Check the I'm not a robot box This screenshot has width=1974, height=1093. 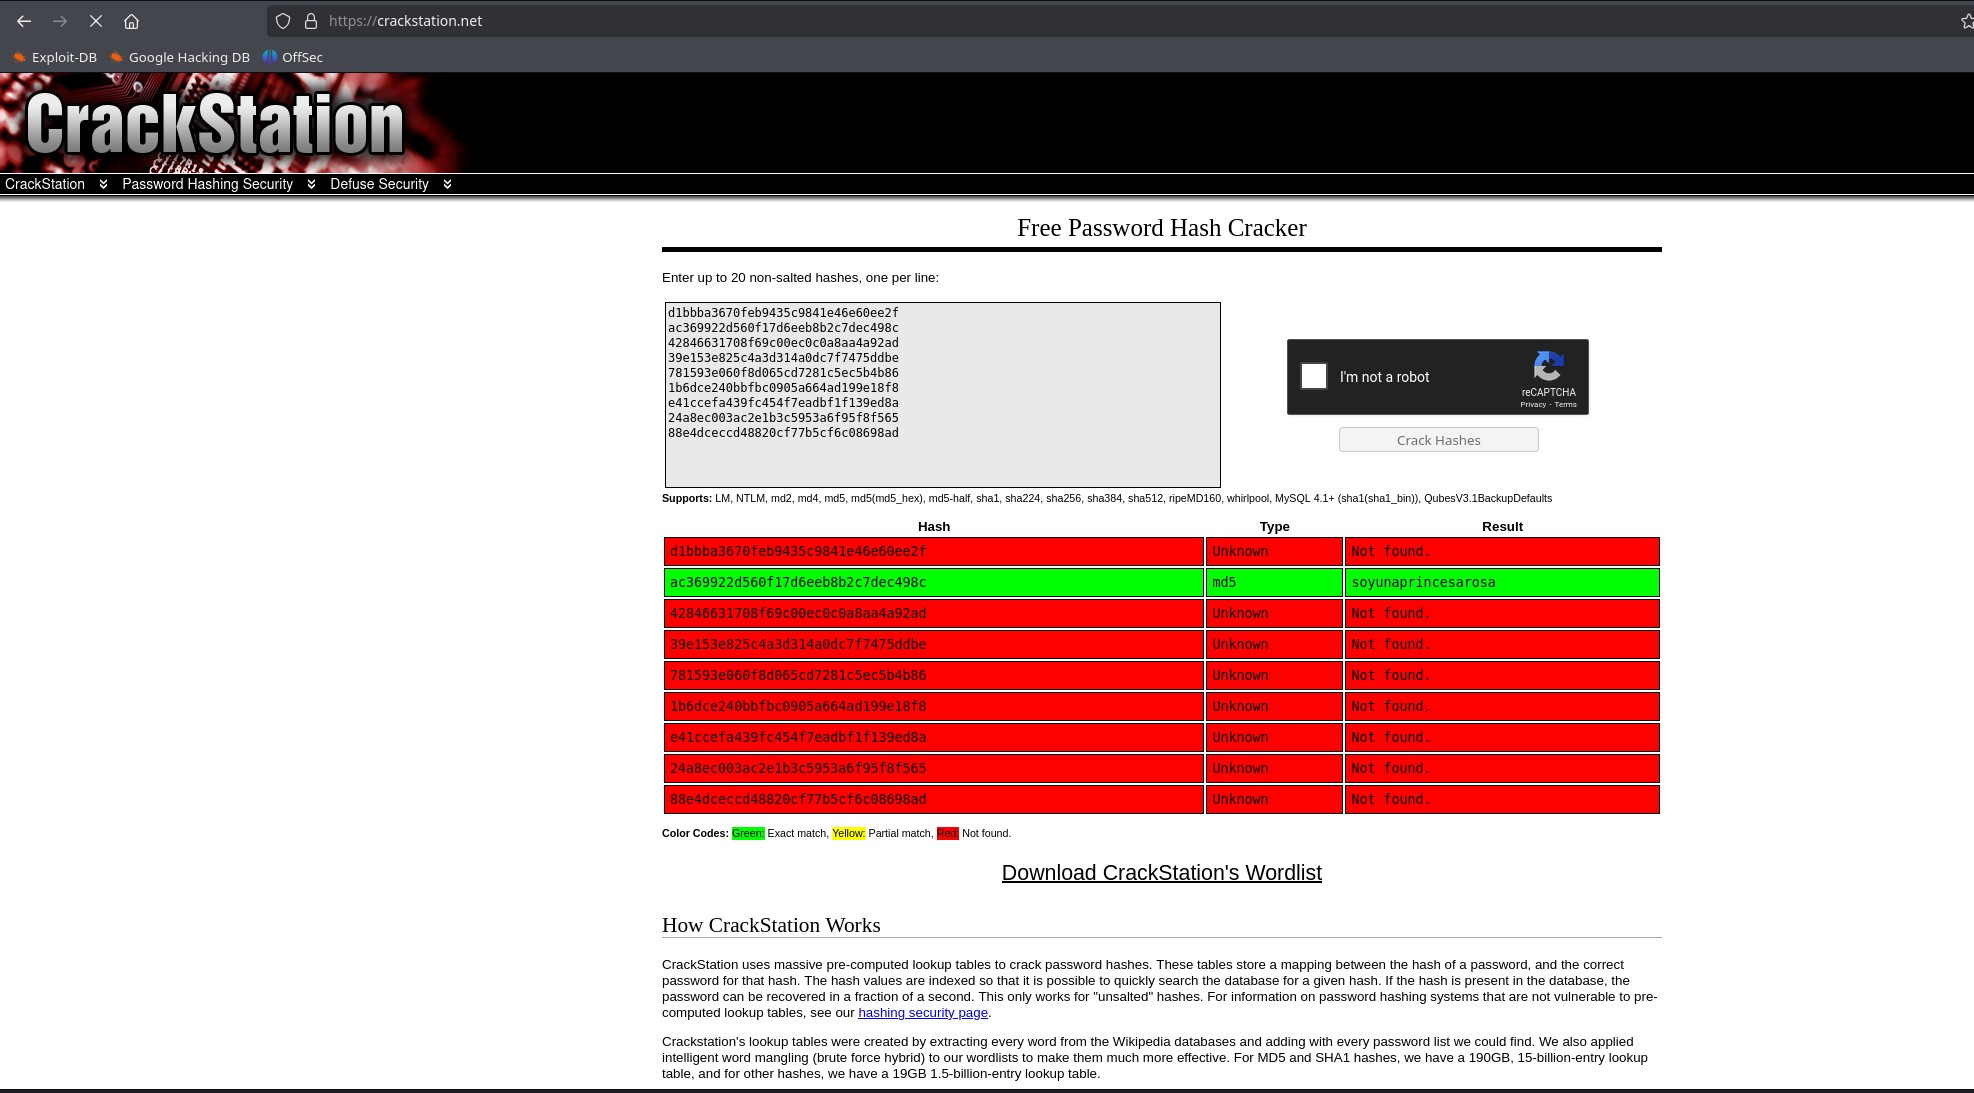click(x=1314, y=376)
